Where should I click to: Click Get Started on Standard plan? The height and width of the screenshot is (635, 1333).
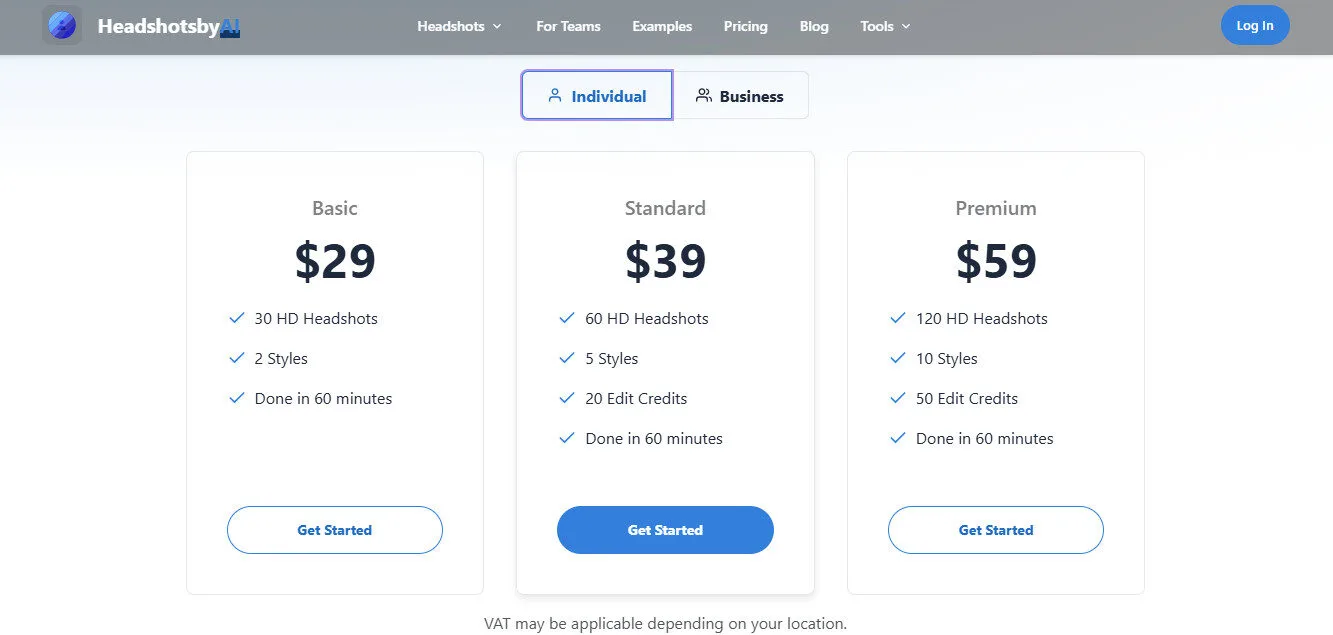click(x=665, y=530)
